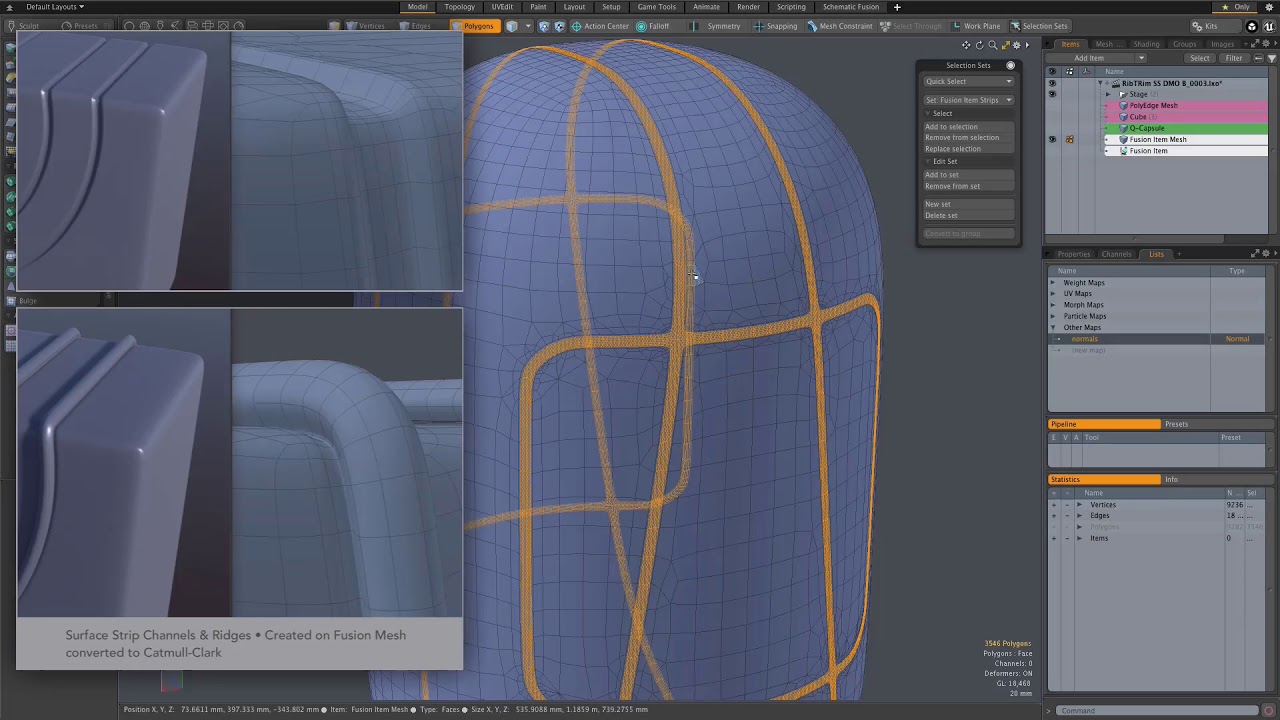Expand UV Maps list
Viewport: 1280px width, 720px height.
(x=1052, y=294)
